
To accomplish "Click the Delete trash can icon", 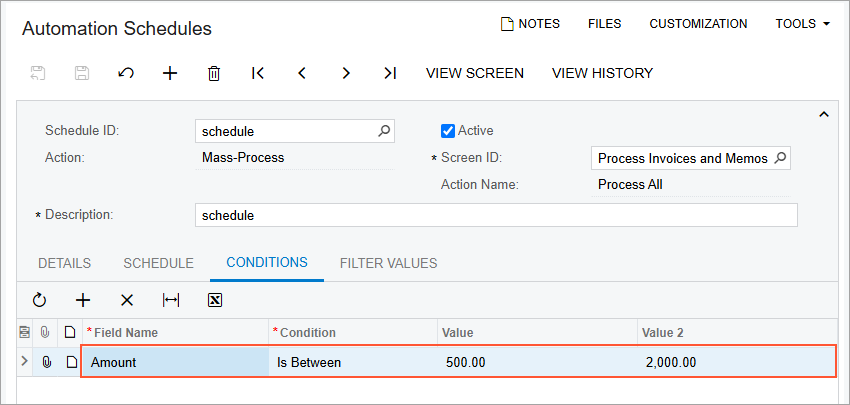I will (x=214, y=73).
